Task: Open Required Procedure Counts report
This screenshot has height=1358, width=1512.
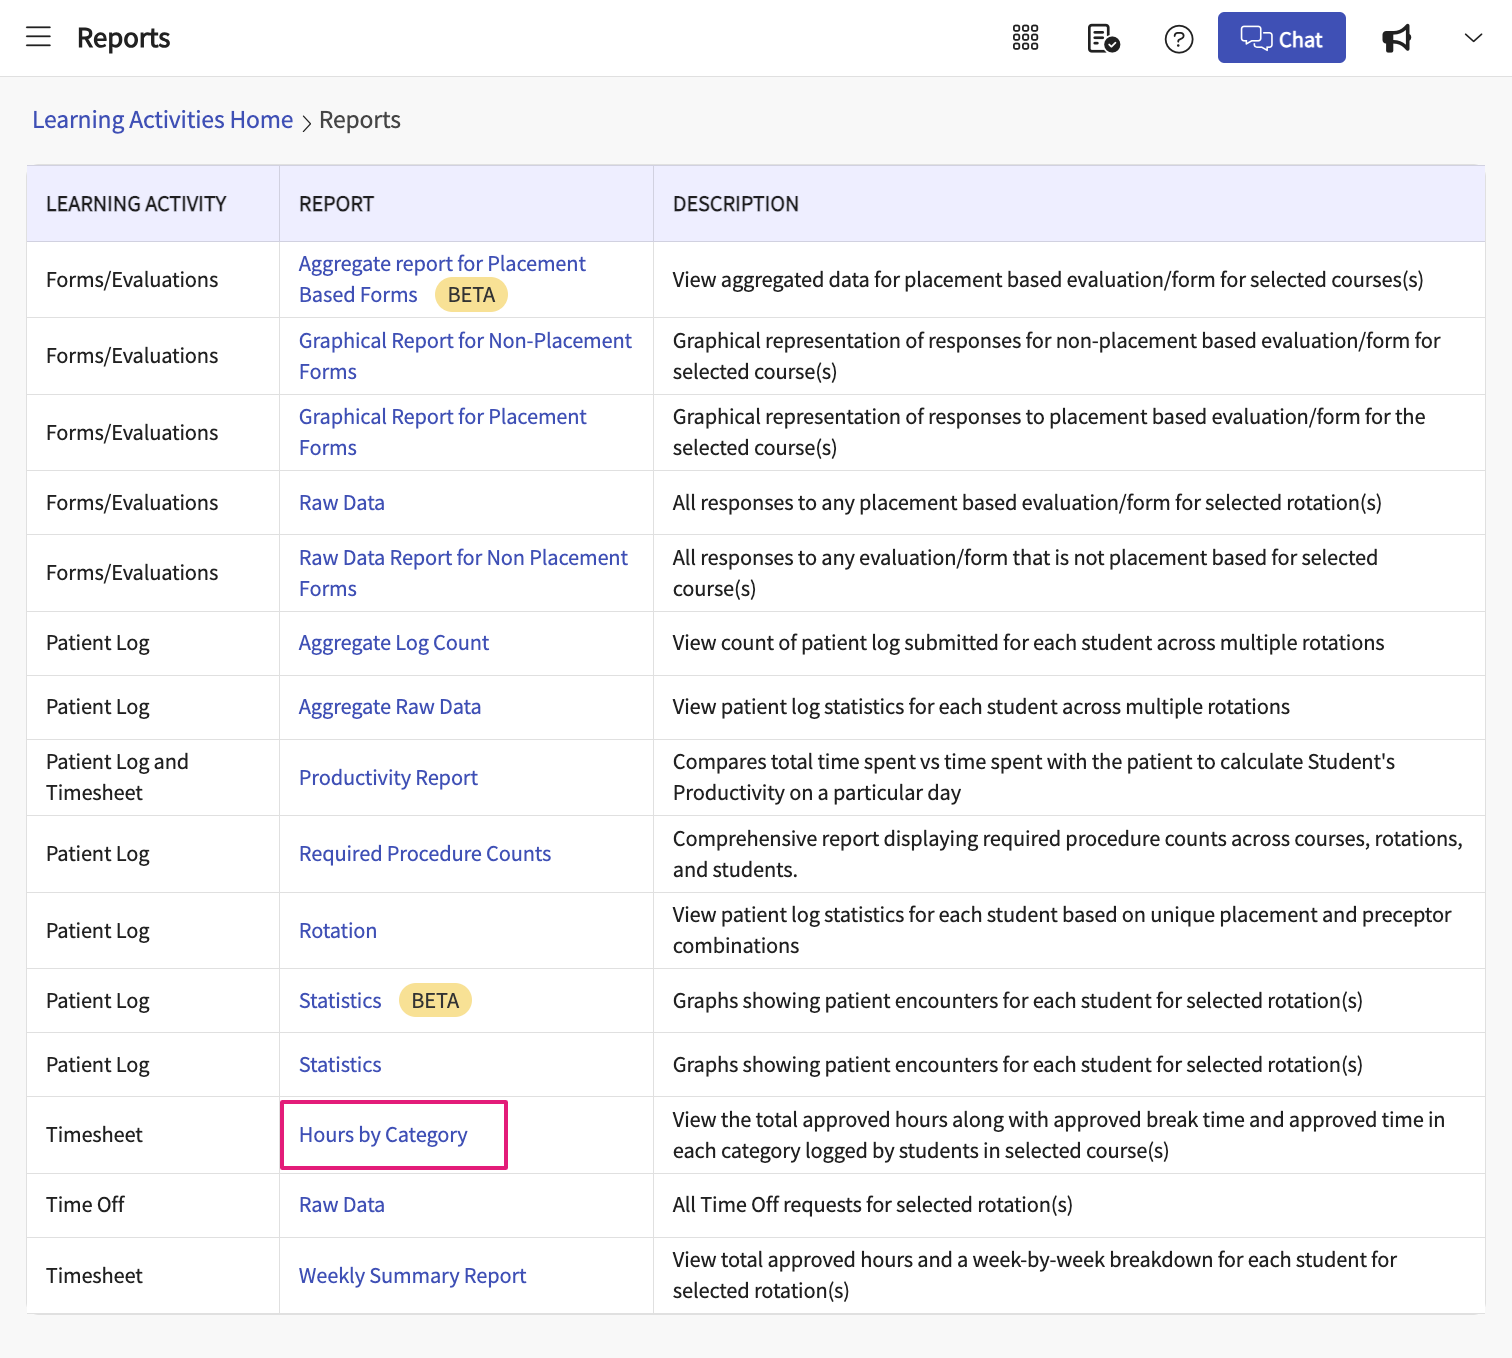Action: (x=425, y=854)
